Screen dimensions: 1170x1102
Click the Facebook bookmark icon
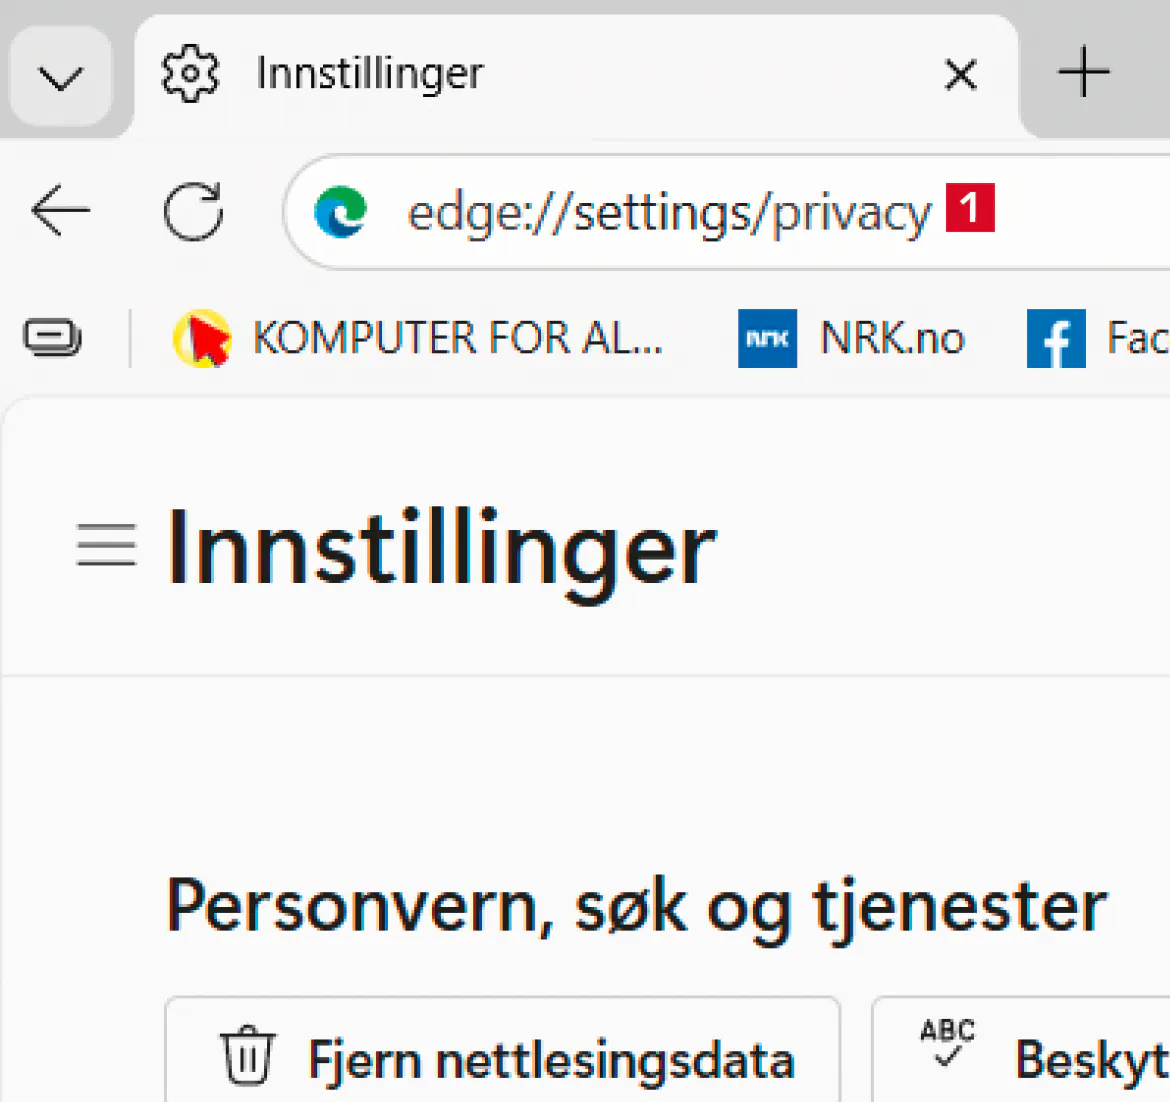(1056, 339)
